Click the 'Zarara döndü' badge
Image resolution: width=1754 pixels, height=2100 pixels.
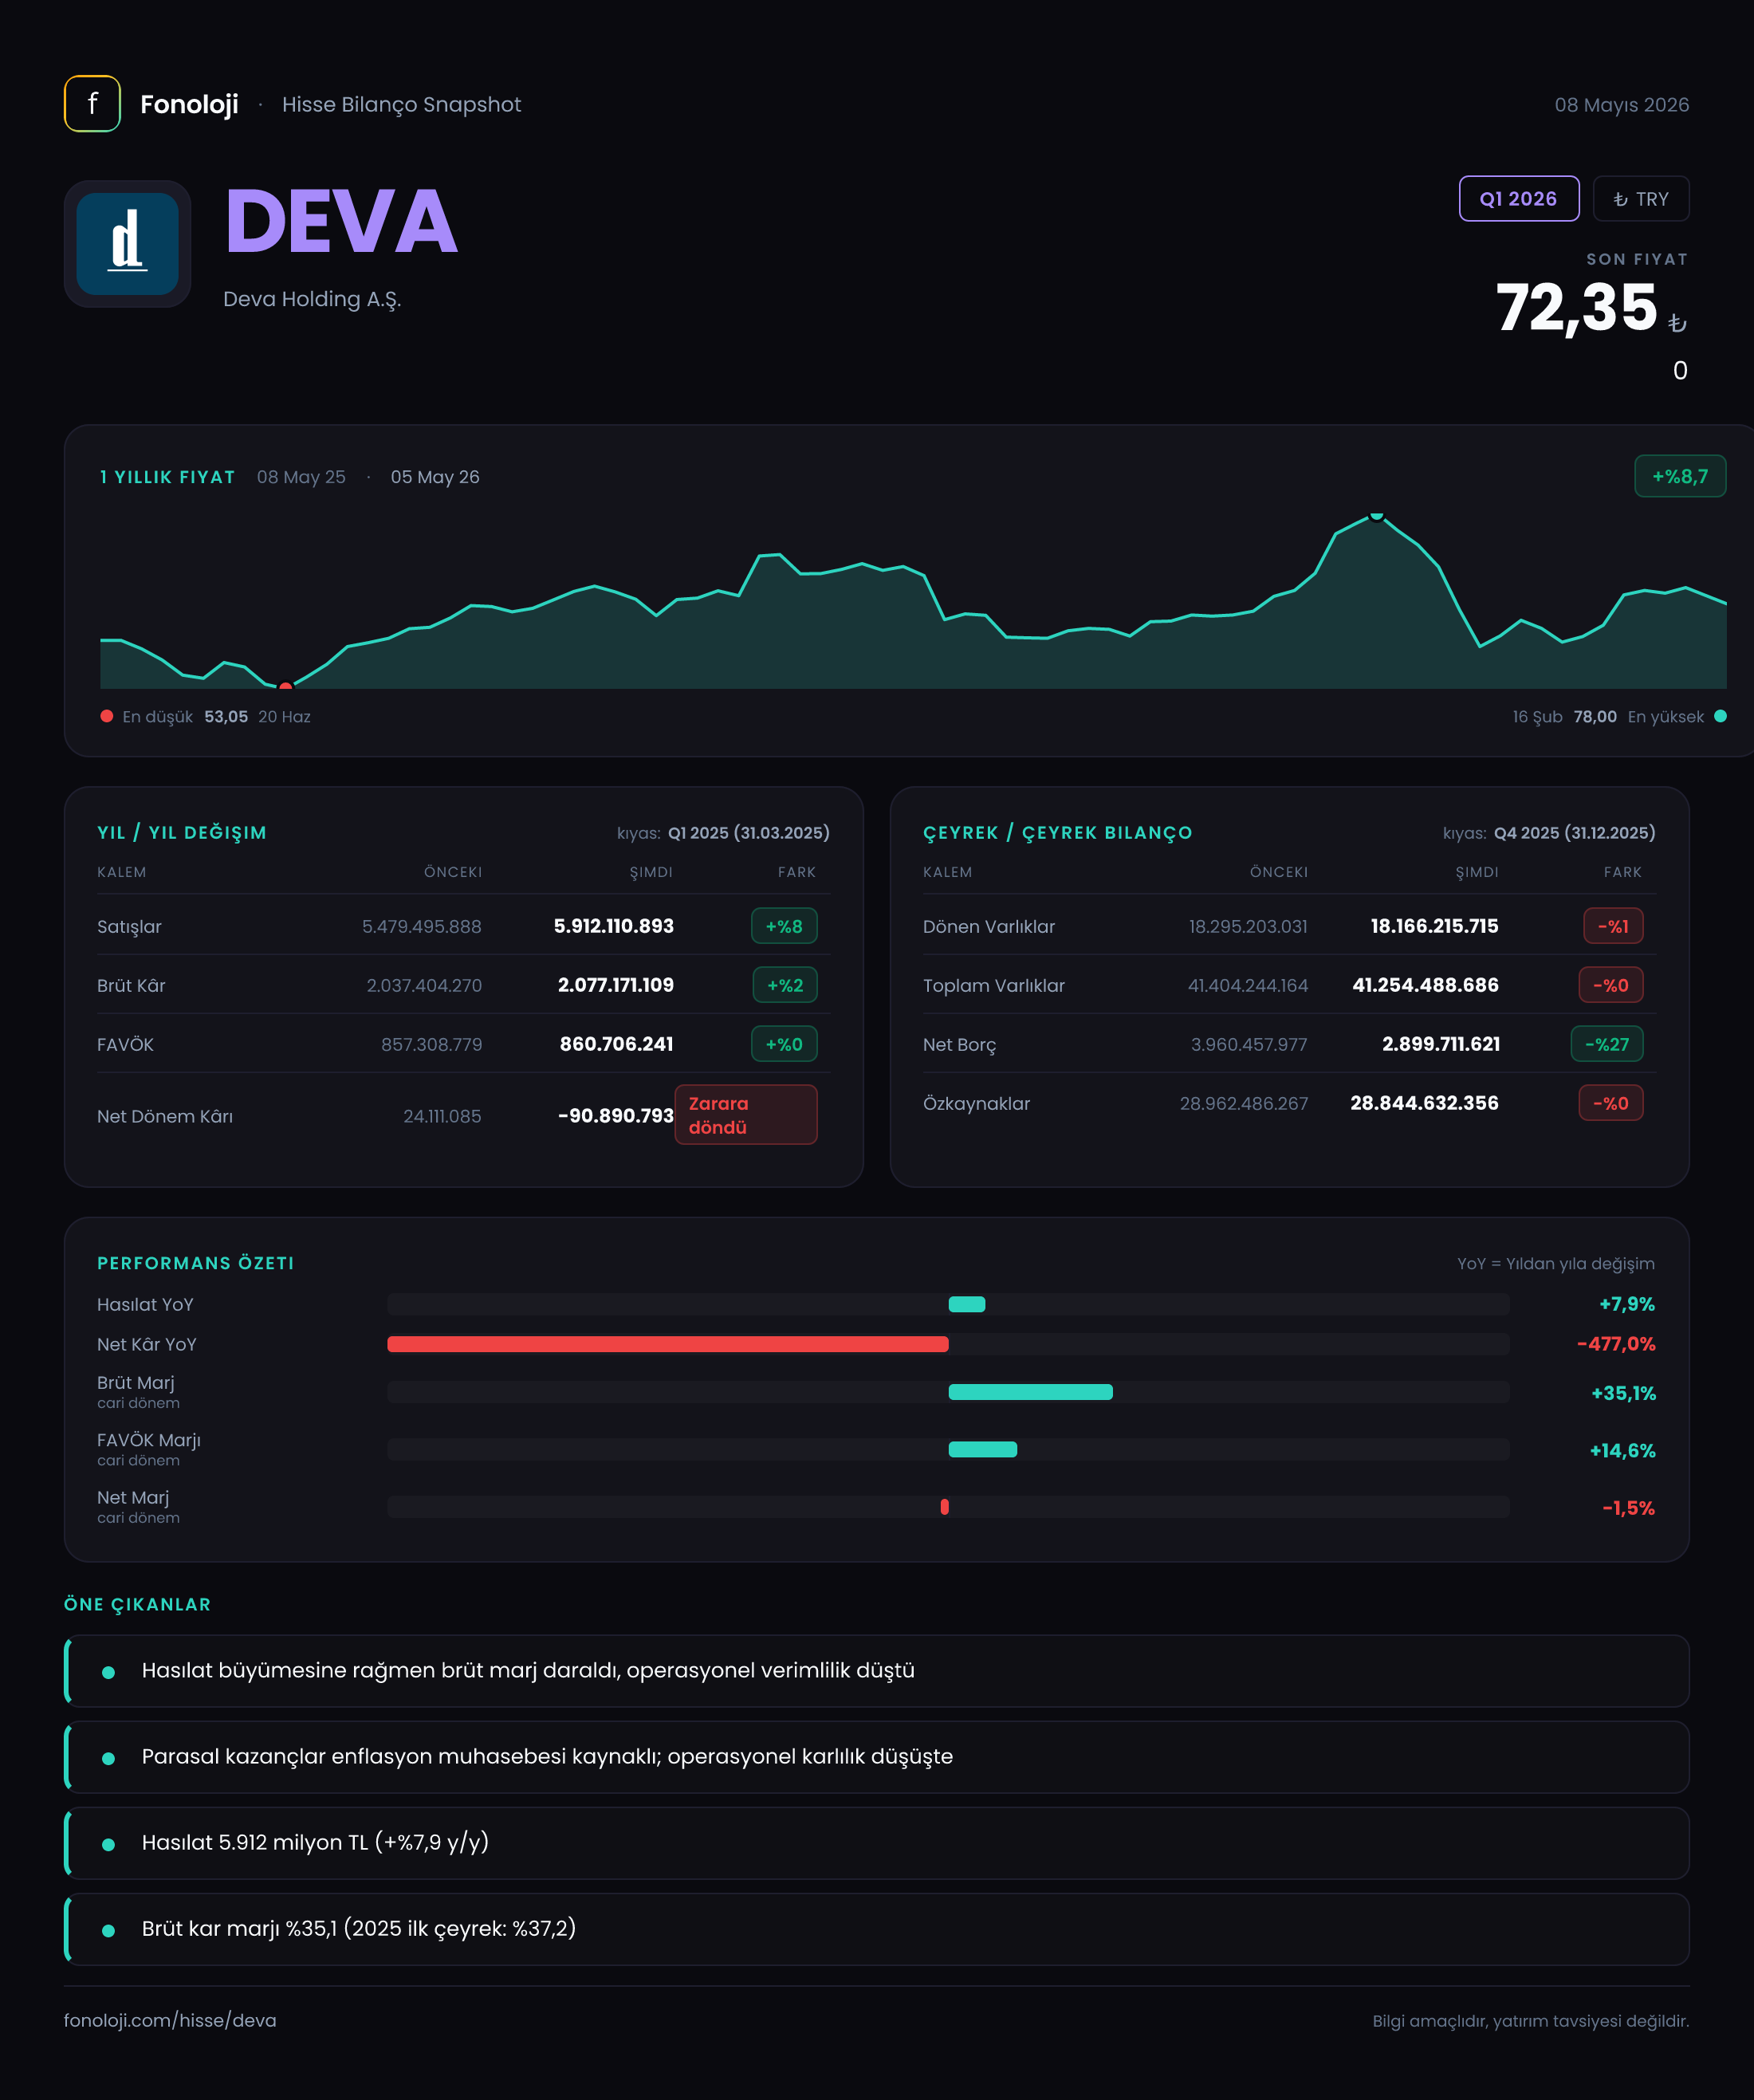(x=745, y=1115)
